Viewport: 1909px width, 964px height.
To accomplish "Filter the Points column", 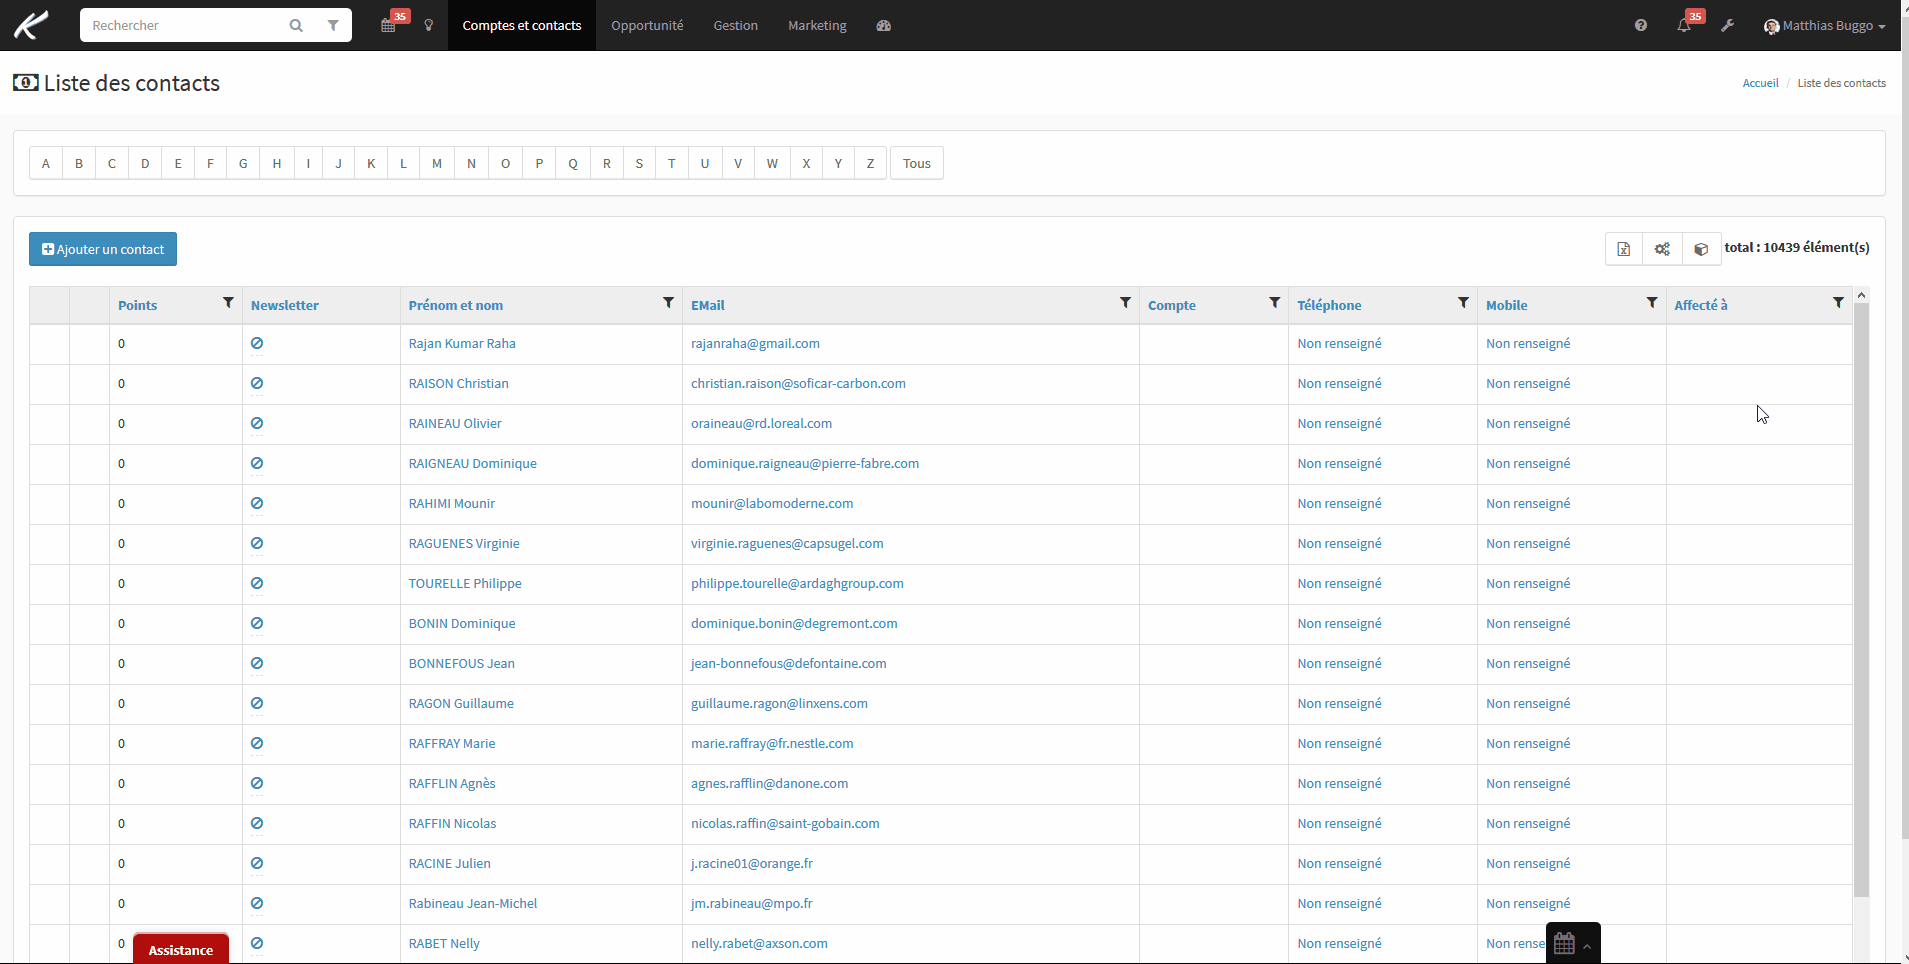I will [228, 303].
